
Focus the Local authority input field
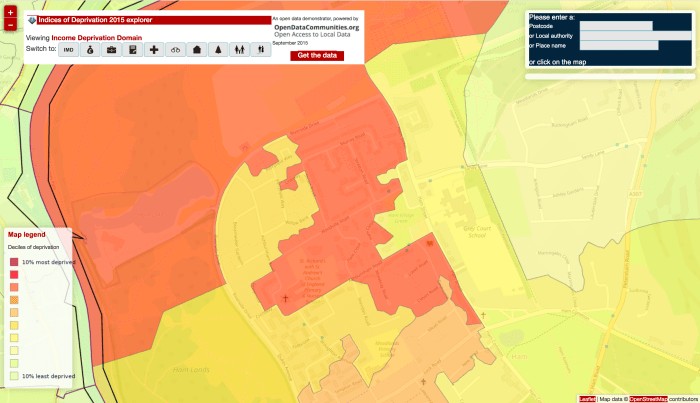[x=635, y=35]
